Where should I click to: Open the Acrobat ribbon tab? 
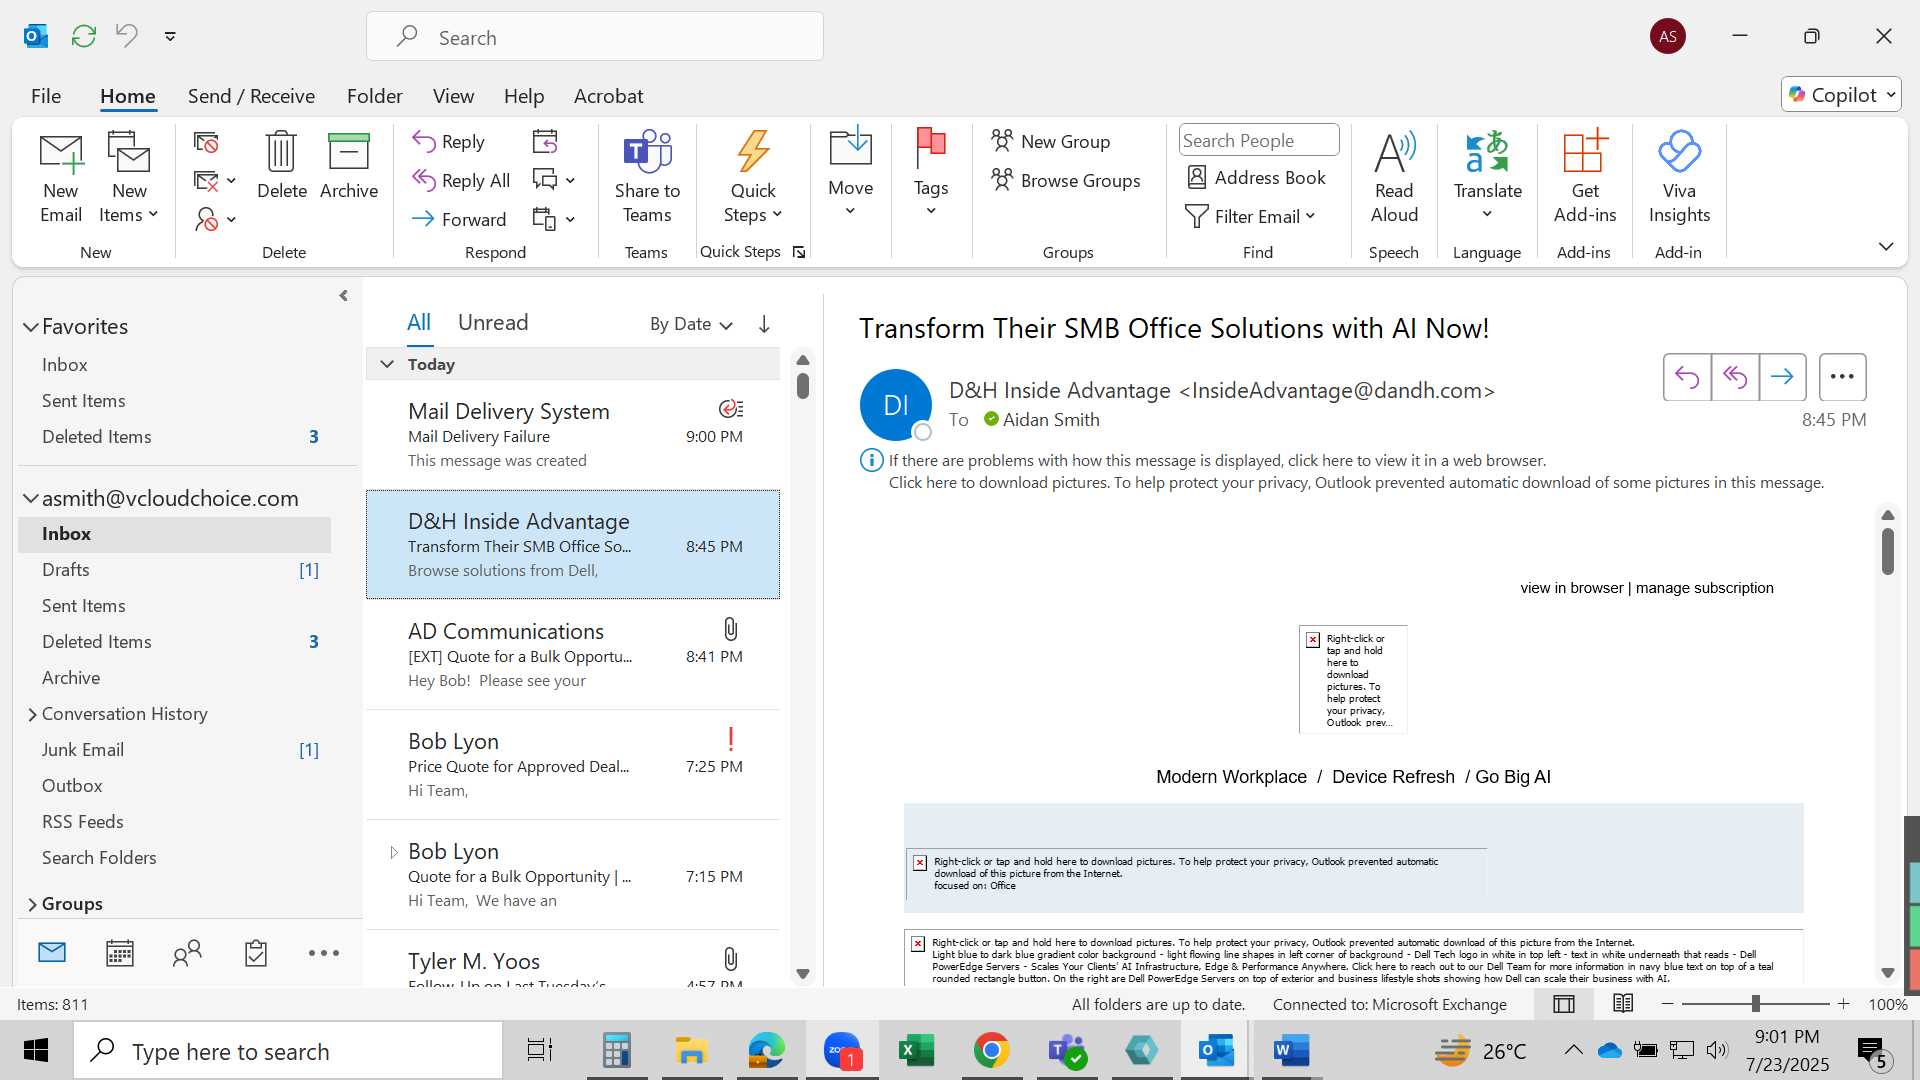[x=608, y=96]
